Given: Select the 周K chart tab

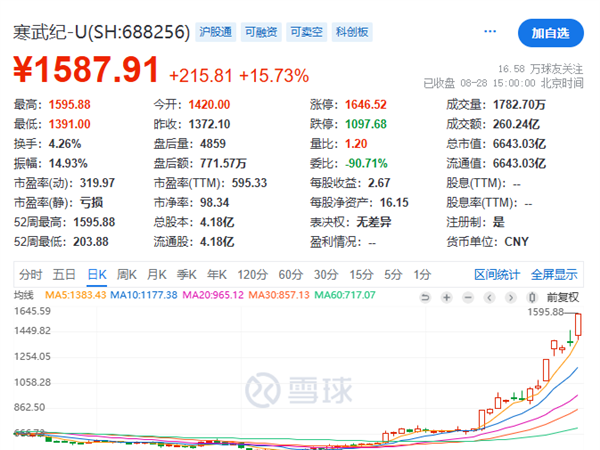Looking at the screenshot, I should click(x=127, y=274).
